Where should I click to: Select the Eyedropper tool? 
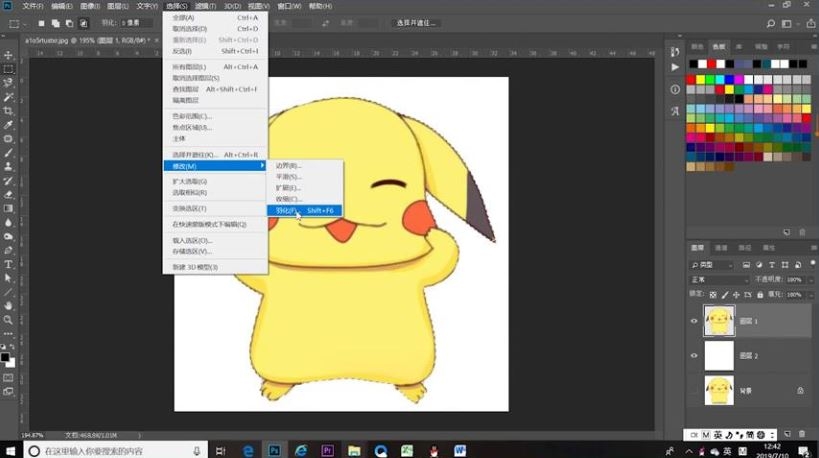pos(8,125)
